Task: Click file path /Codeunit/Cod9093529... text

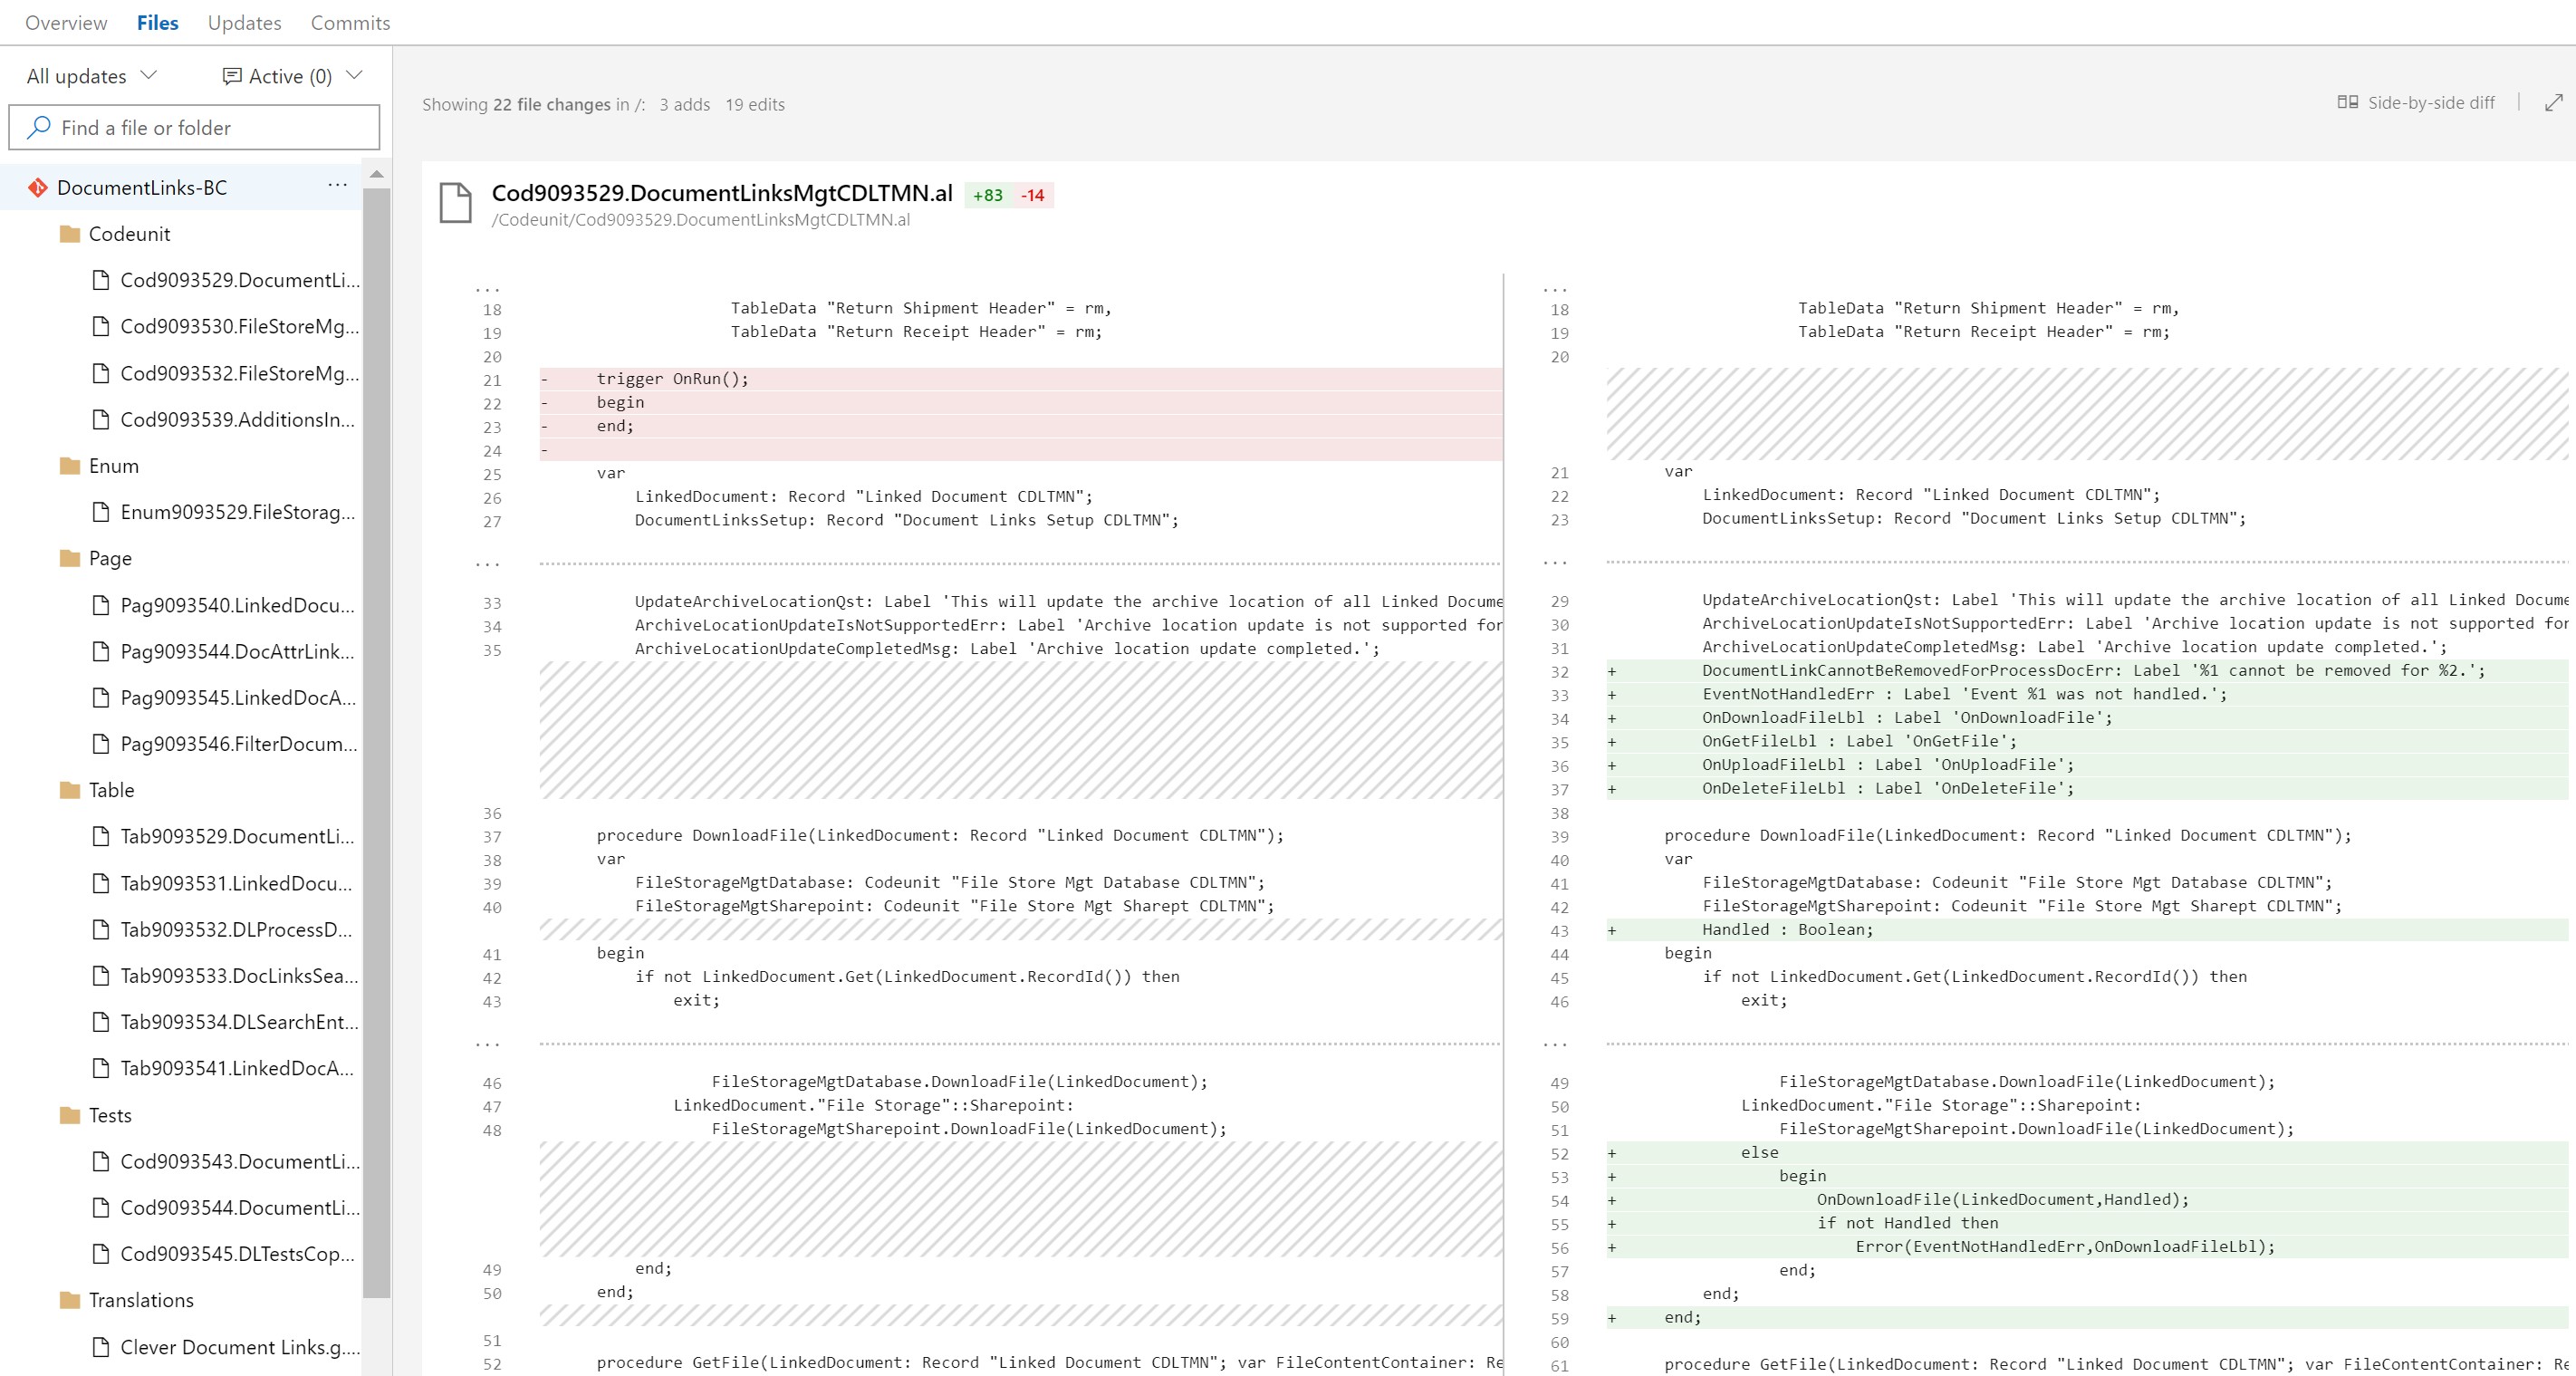Action: pos(701,220)
